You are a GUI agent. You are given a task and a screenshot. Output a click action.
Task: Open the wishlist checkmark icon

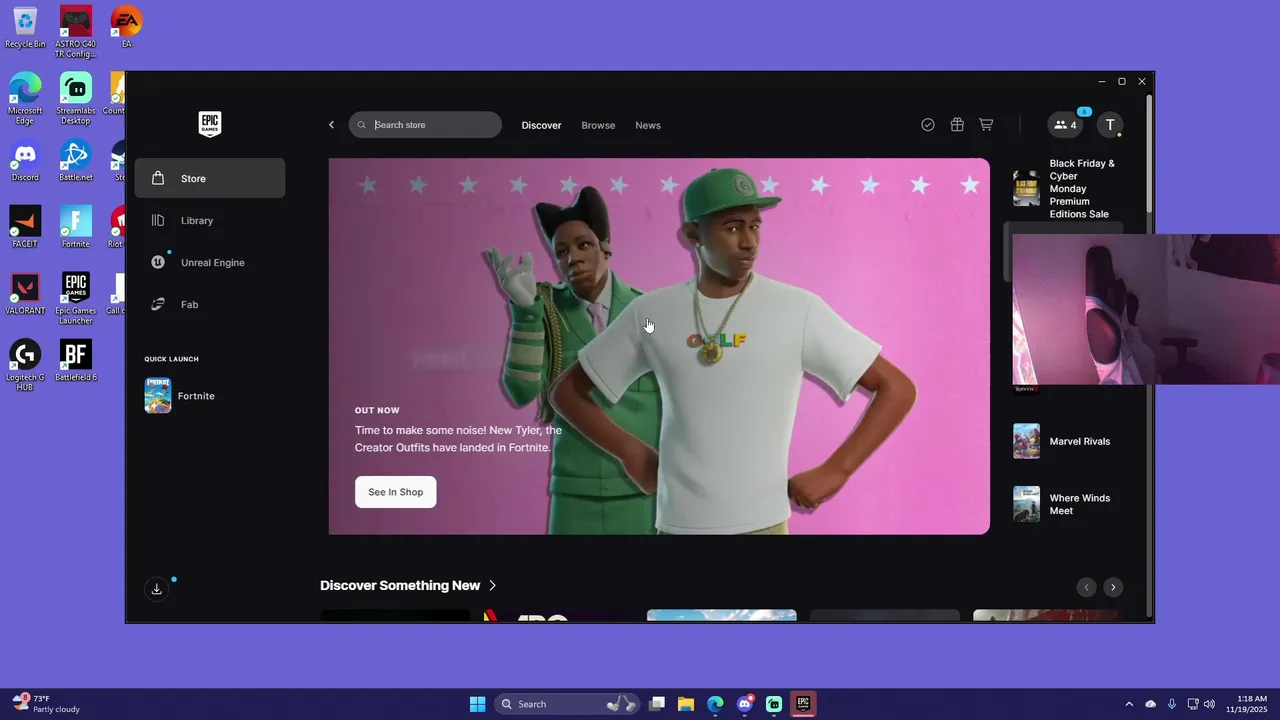click(928, 125)
